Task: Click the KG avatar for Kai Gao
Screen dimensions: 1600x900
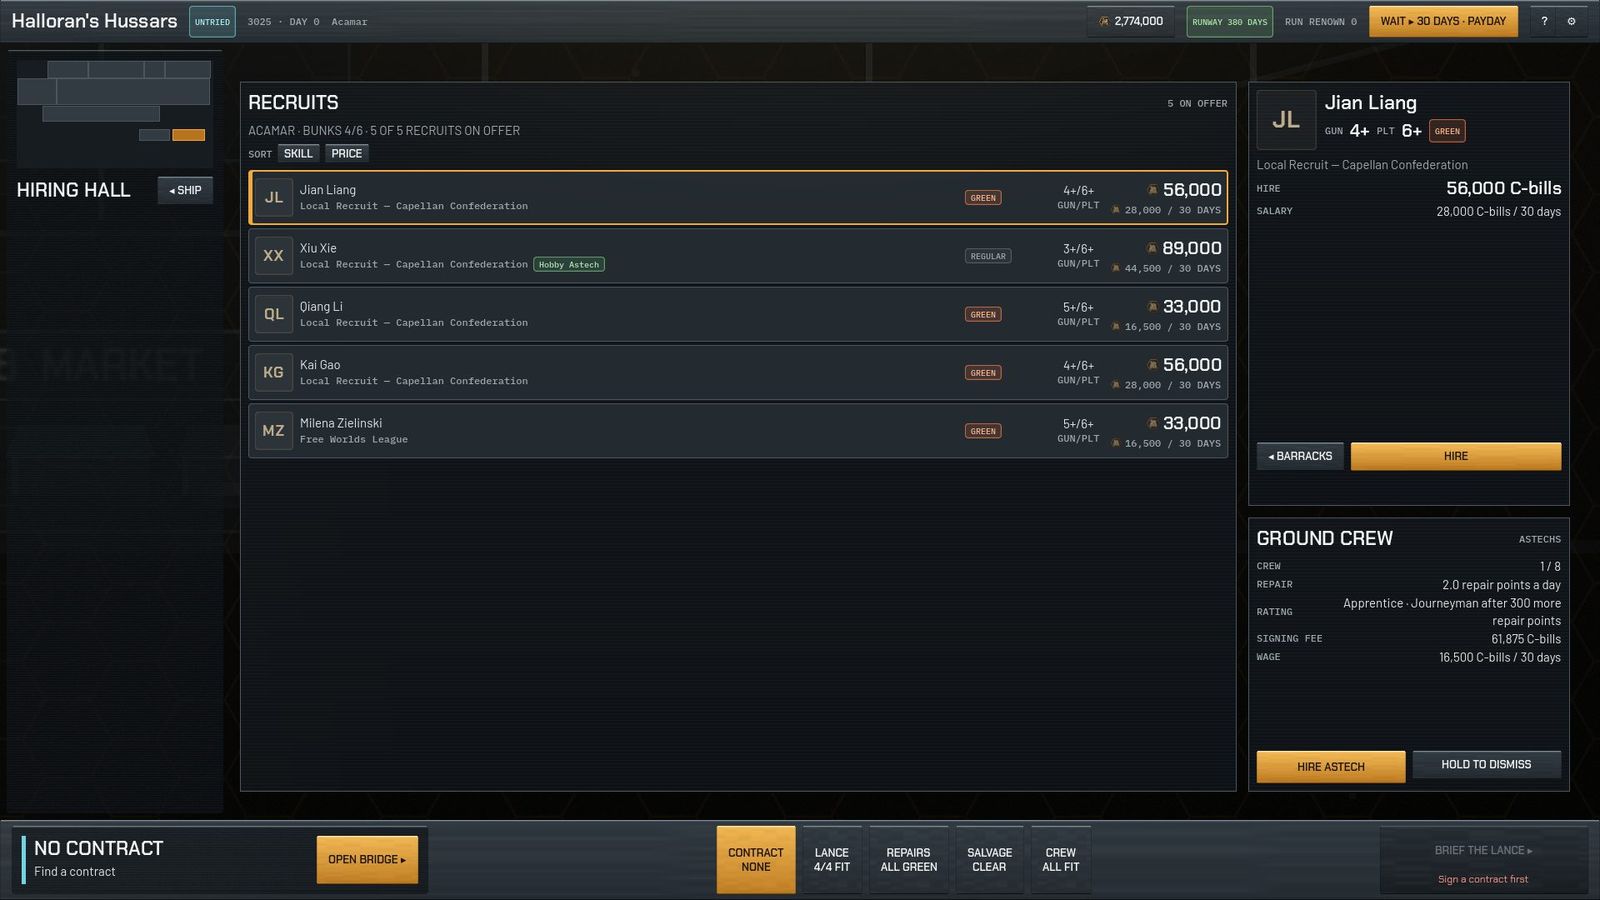Action: coord(274,372)
